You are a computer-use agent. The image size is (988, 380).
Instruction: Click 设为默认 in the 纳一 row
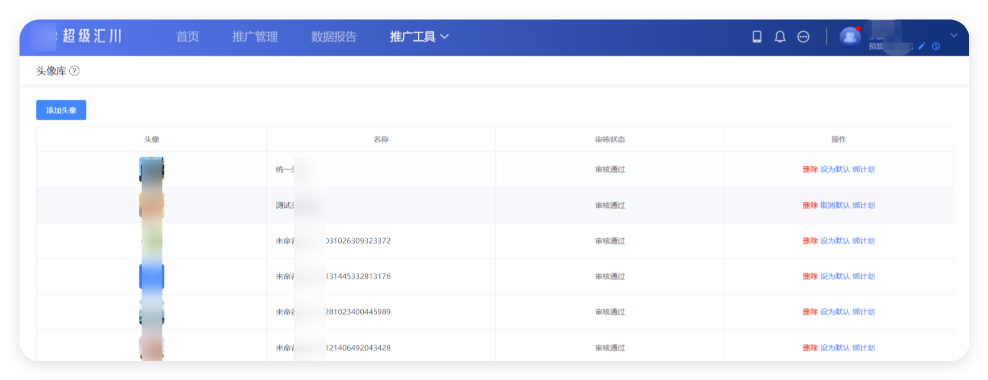(x=835, y=170)
